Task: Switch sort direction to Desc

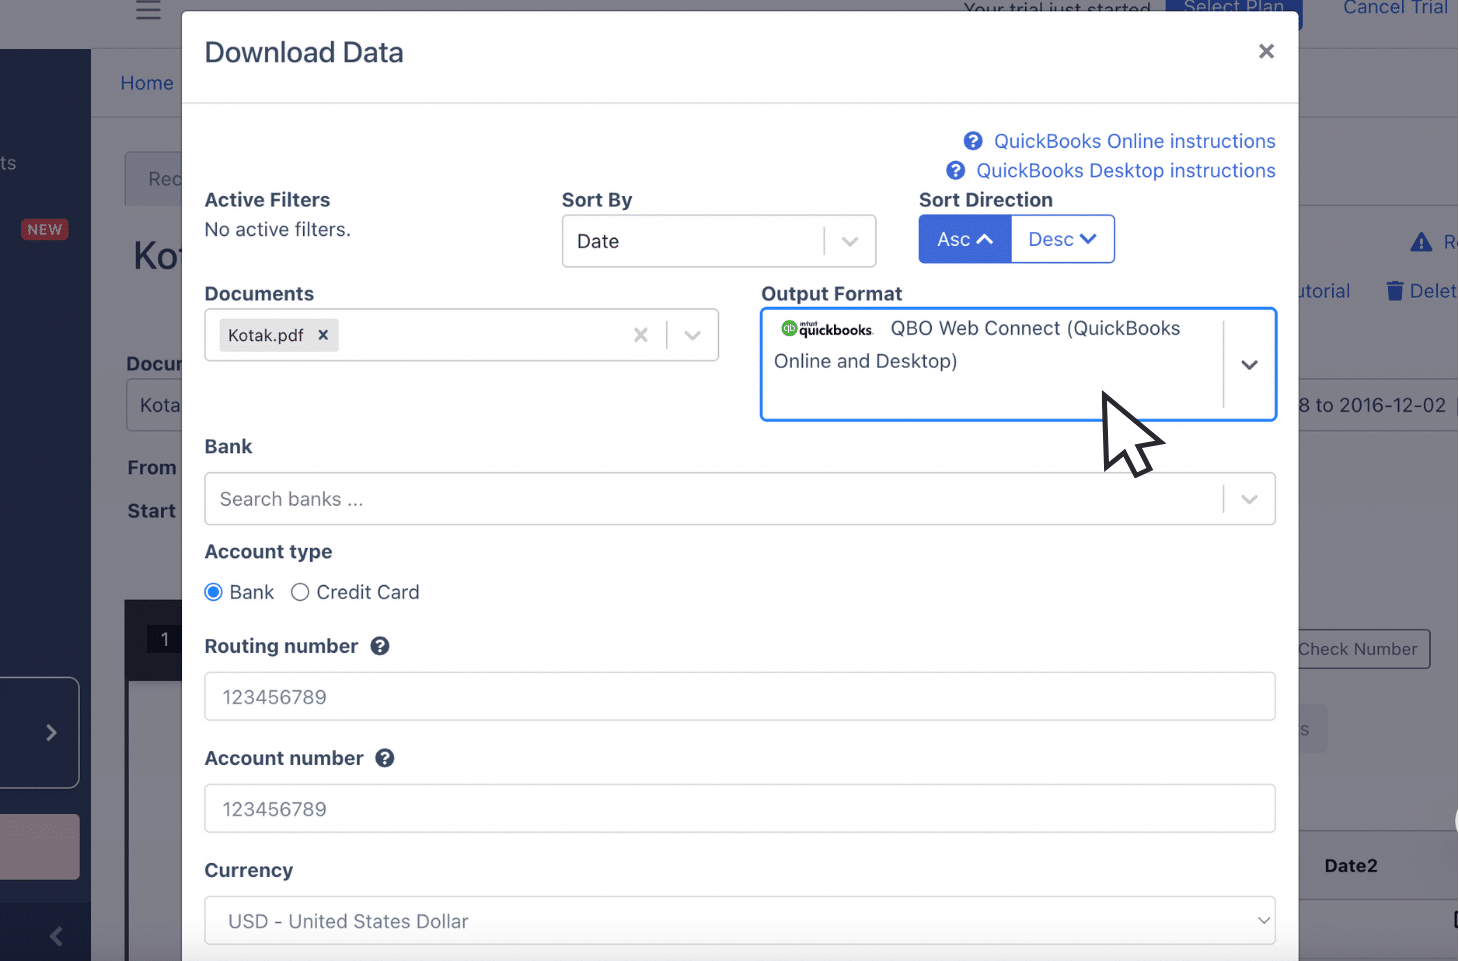Action: (x=1062, y=239)
